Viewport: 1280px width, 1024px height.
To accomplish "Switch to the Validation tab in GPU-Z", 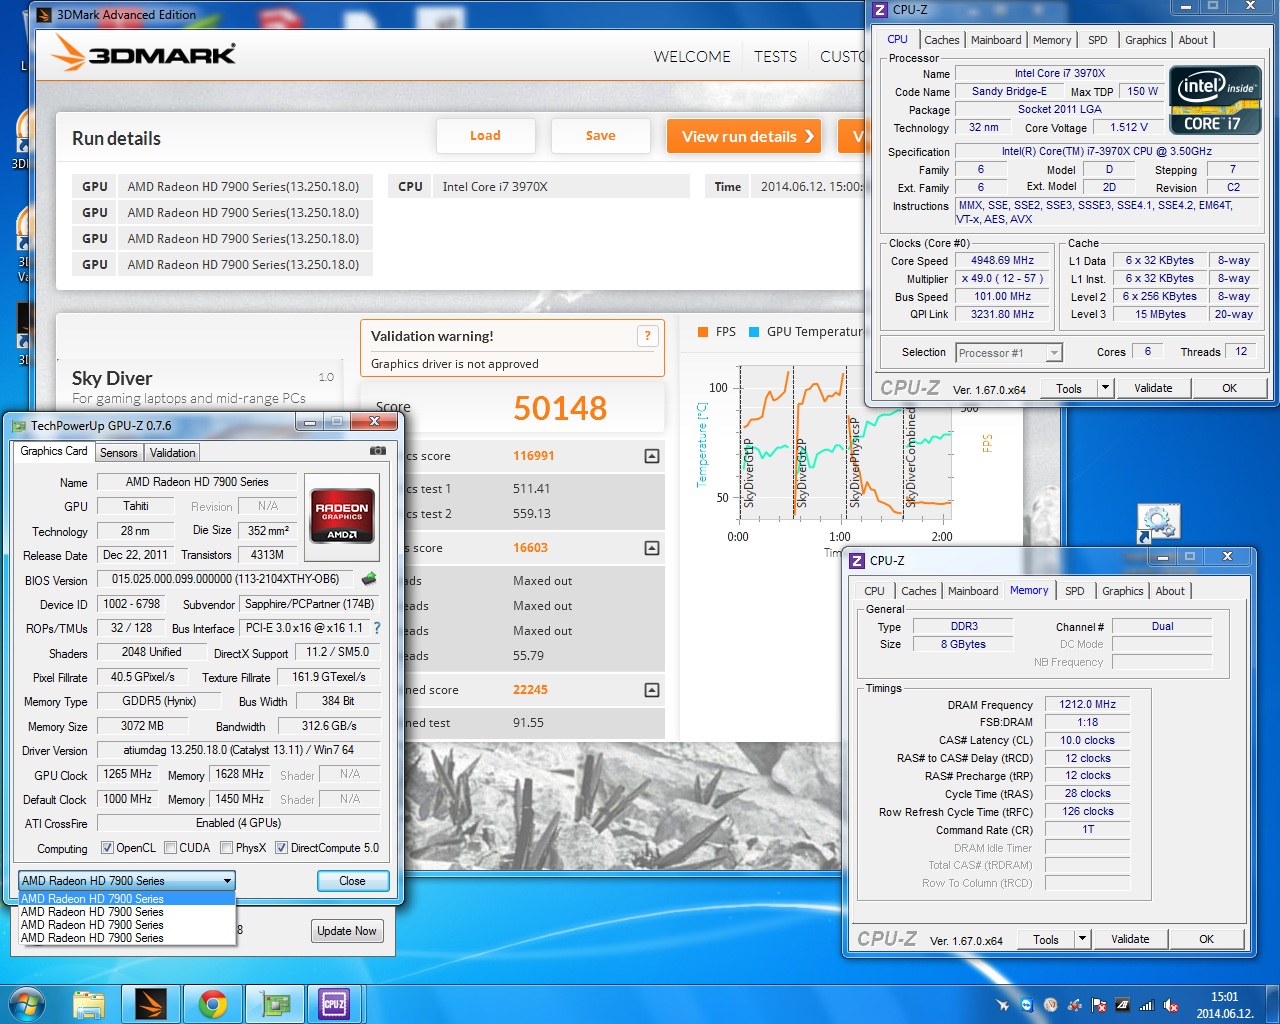I will click(x=172, y=453).
